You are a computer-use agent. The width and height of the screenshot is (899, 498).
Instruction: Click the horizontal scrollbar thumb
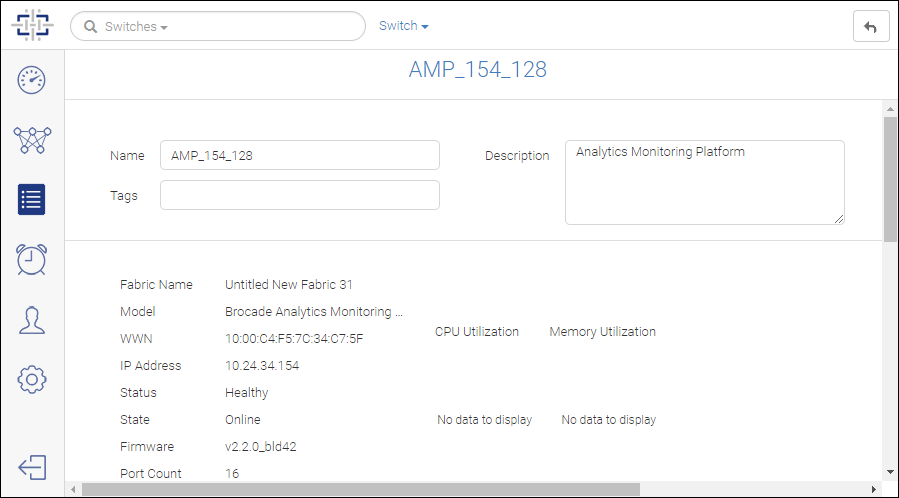(361, 489)
